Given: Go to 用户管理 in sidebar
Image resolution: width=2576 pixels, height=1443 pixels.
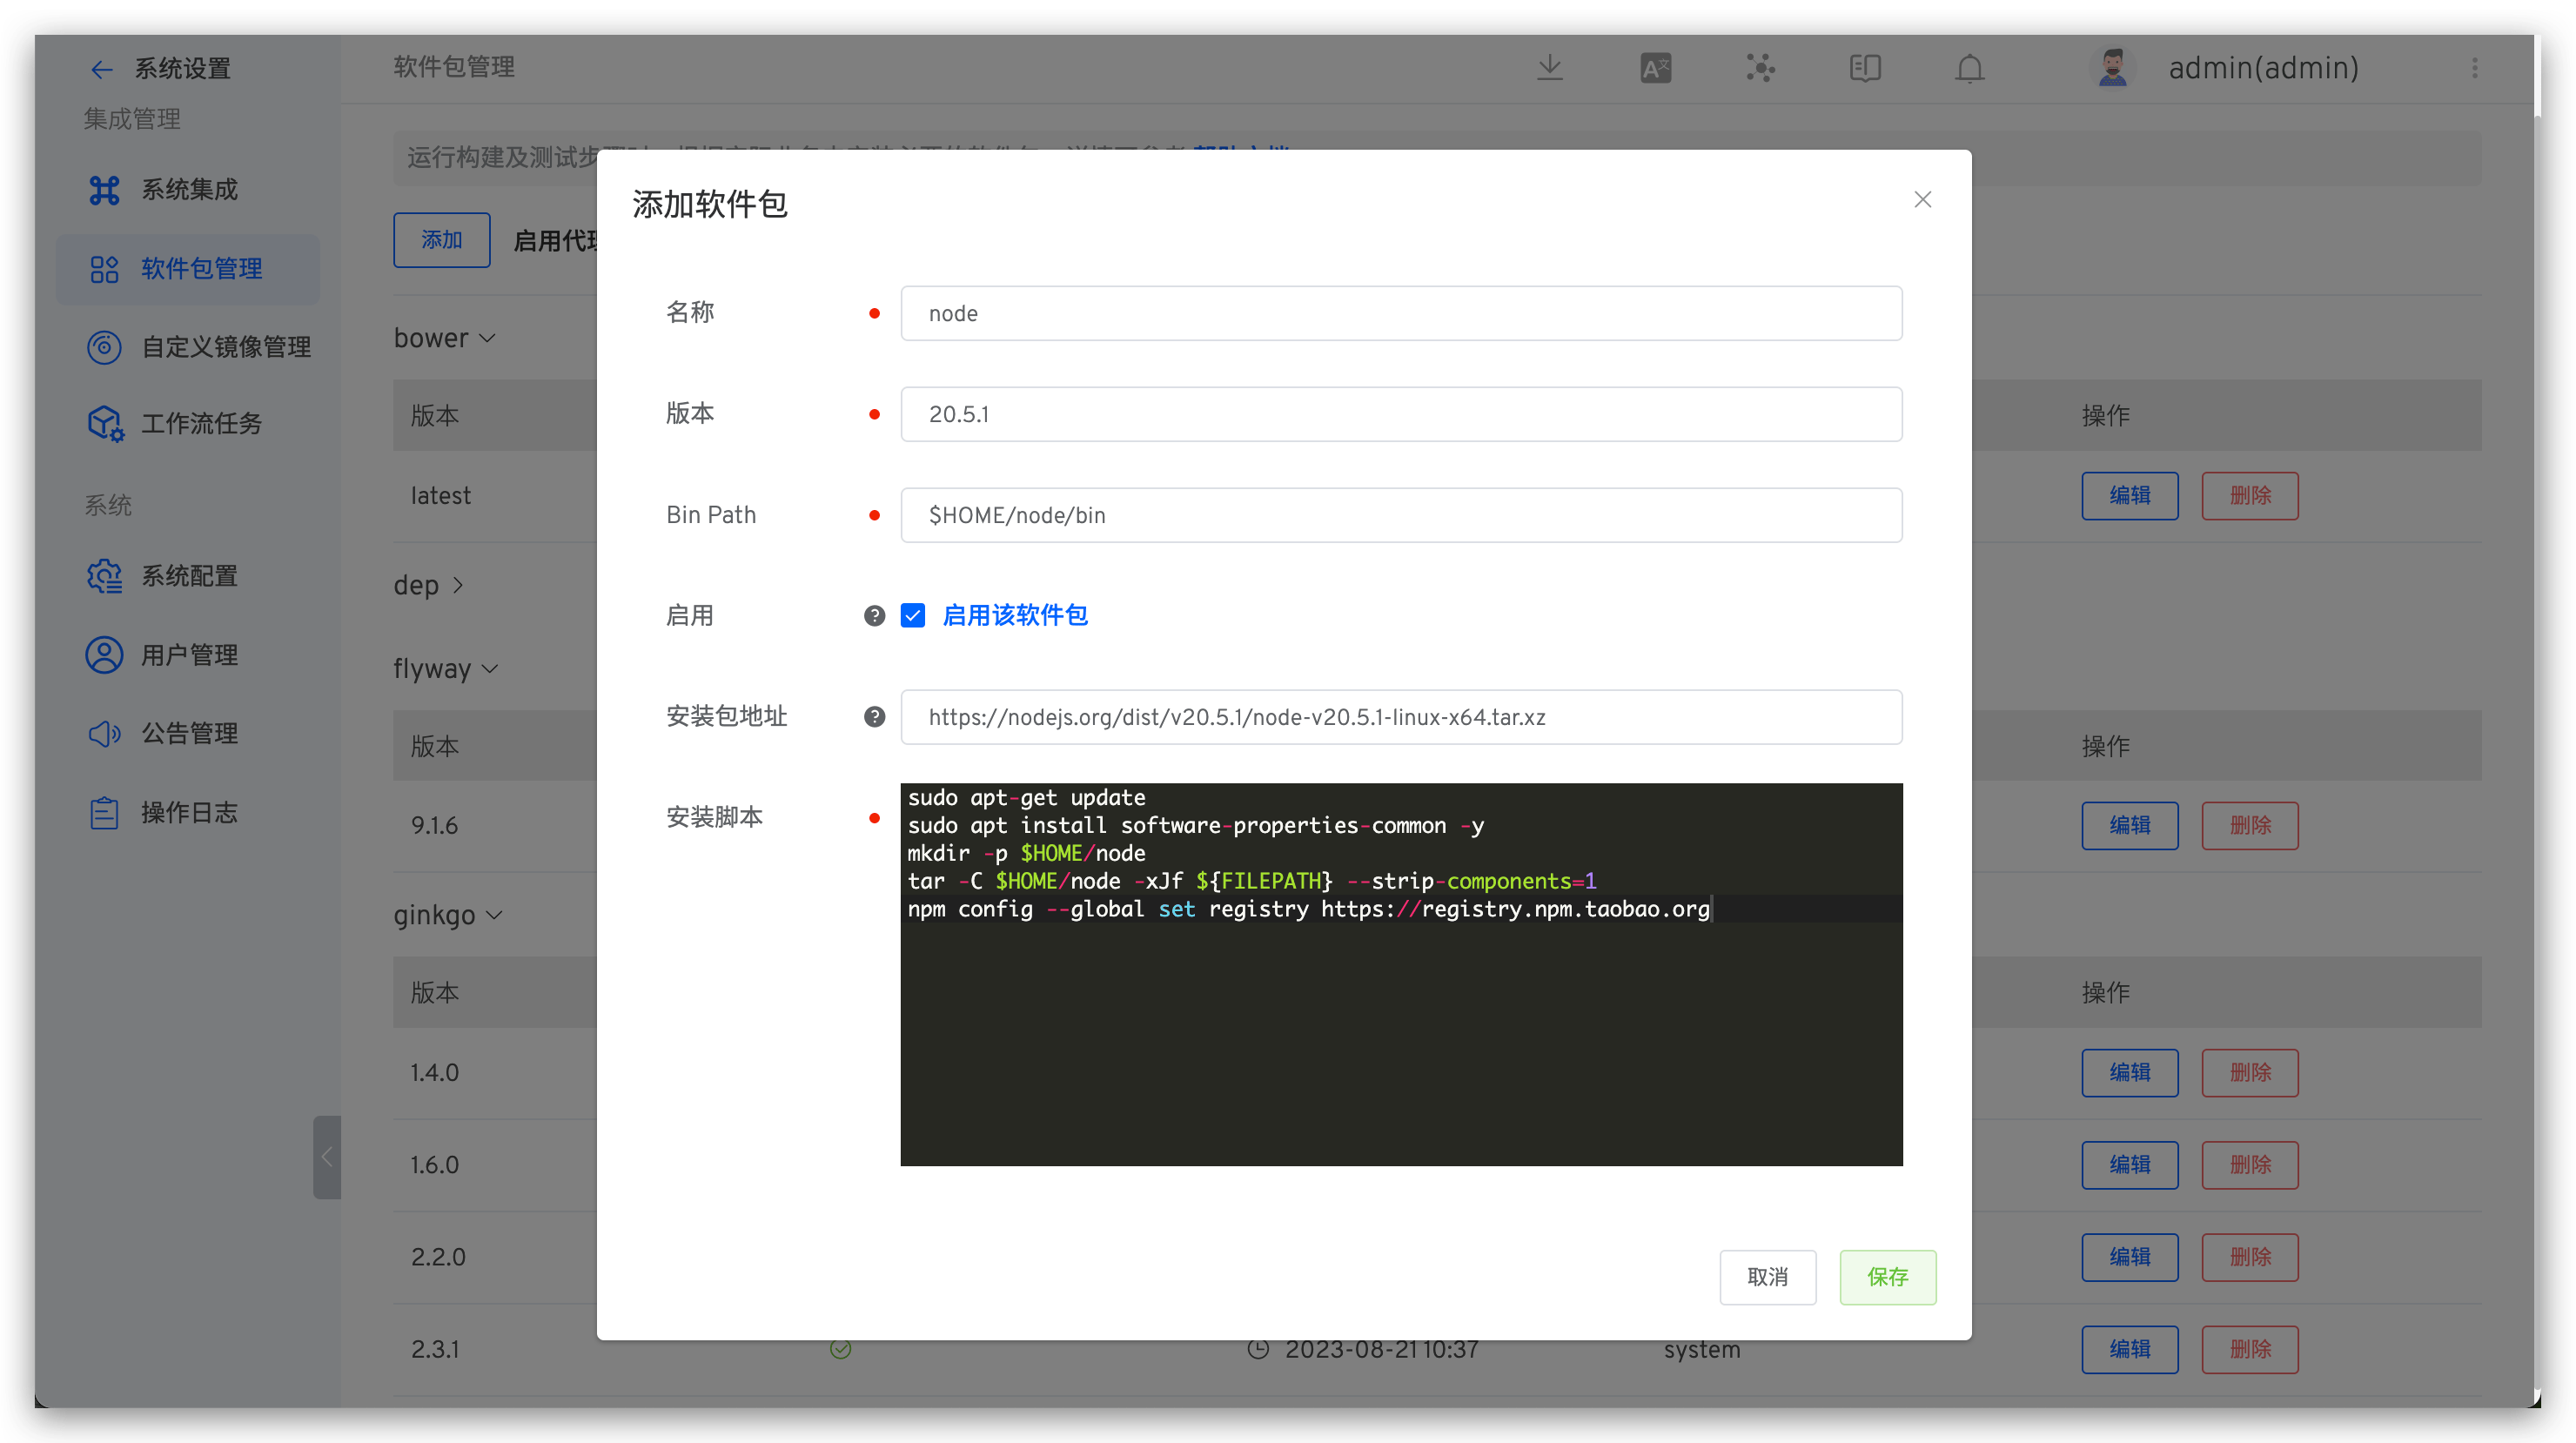Looking at the screenshot, I should pyautogui.click(x=188, y=655).
